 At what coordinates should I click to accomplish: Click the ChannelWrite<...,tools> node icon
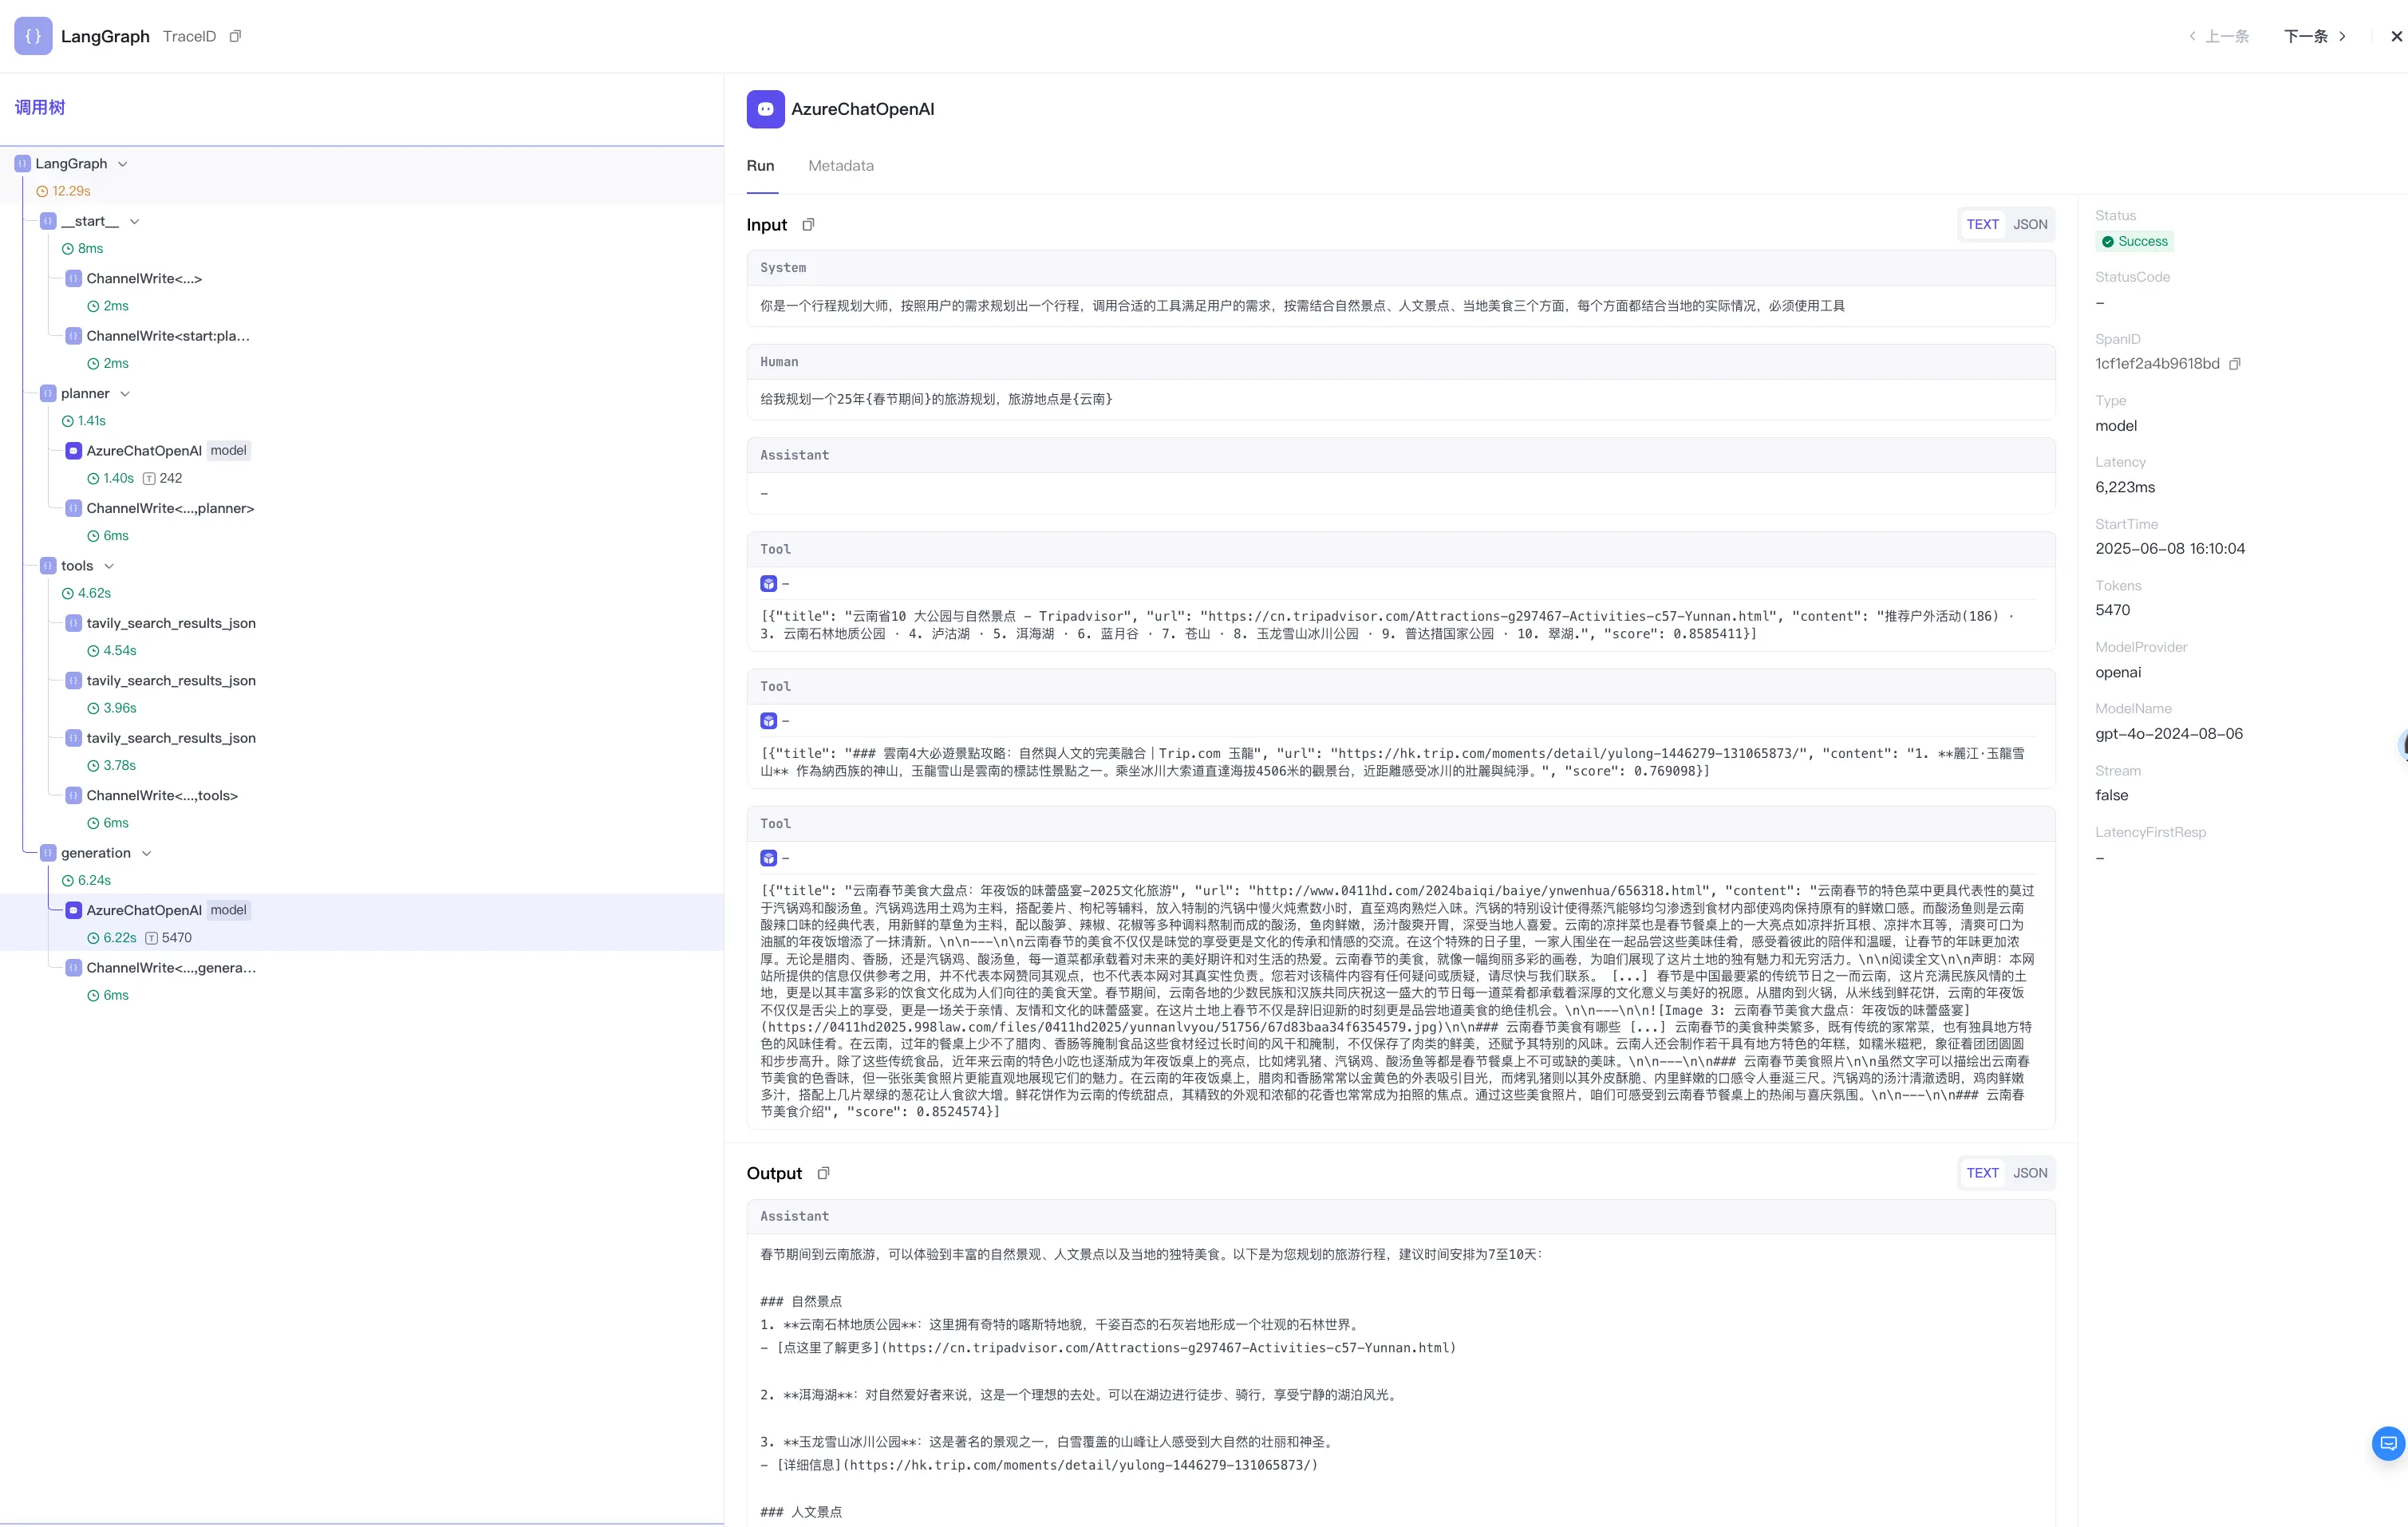pos(73,796)
